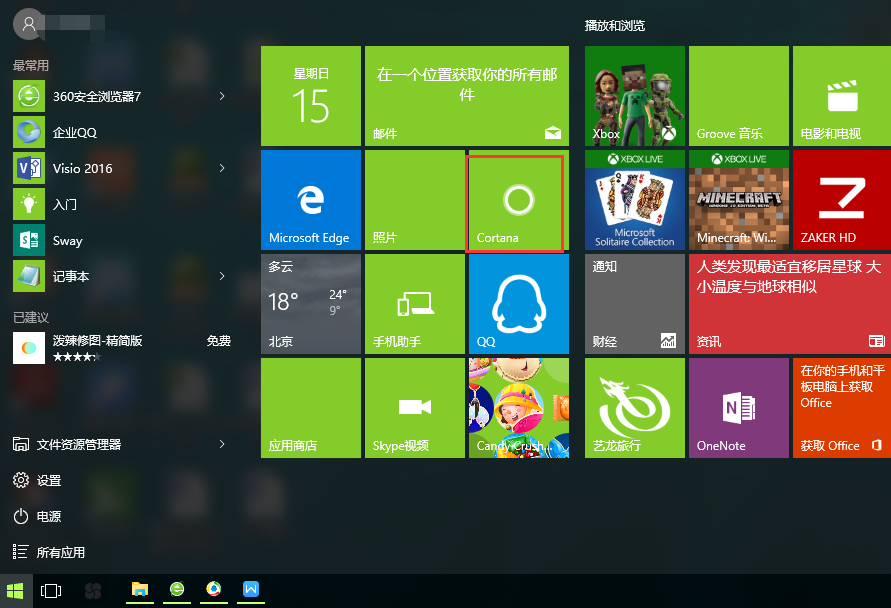
Task: Expand the Visio 2016 jump list arrow
Action: (x=222, y=168)
